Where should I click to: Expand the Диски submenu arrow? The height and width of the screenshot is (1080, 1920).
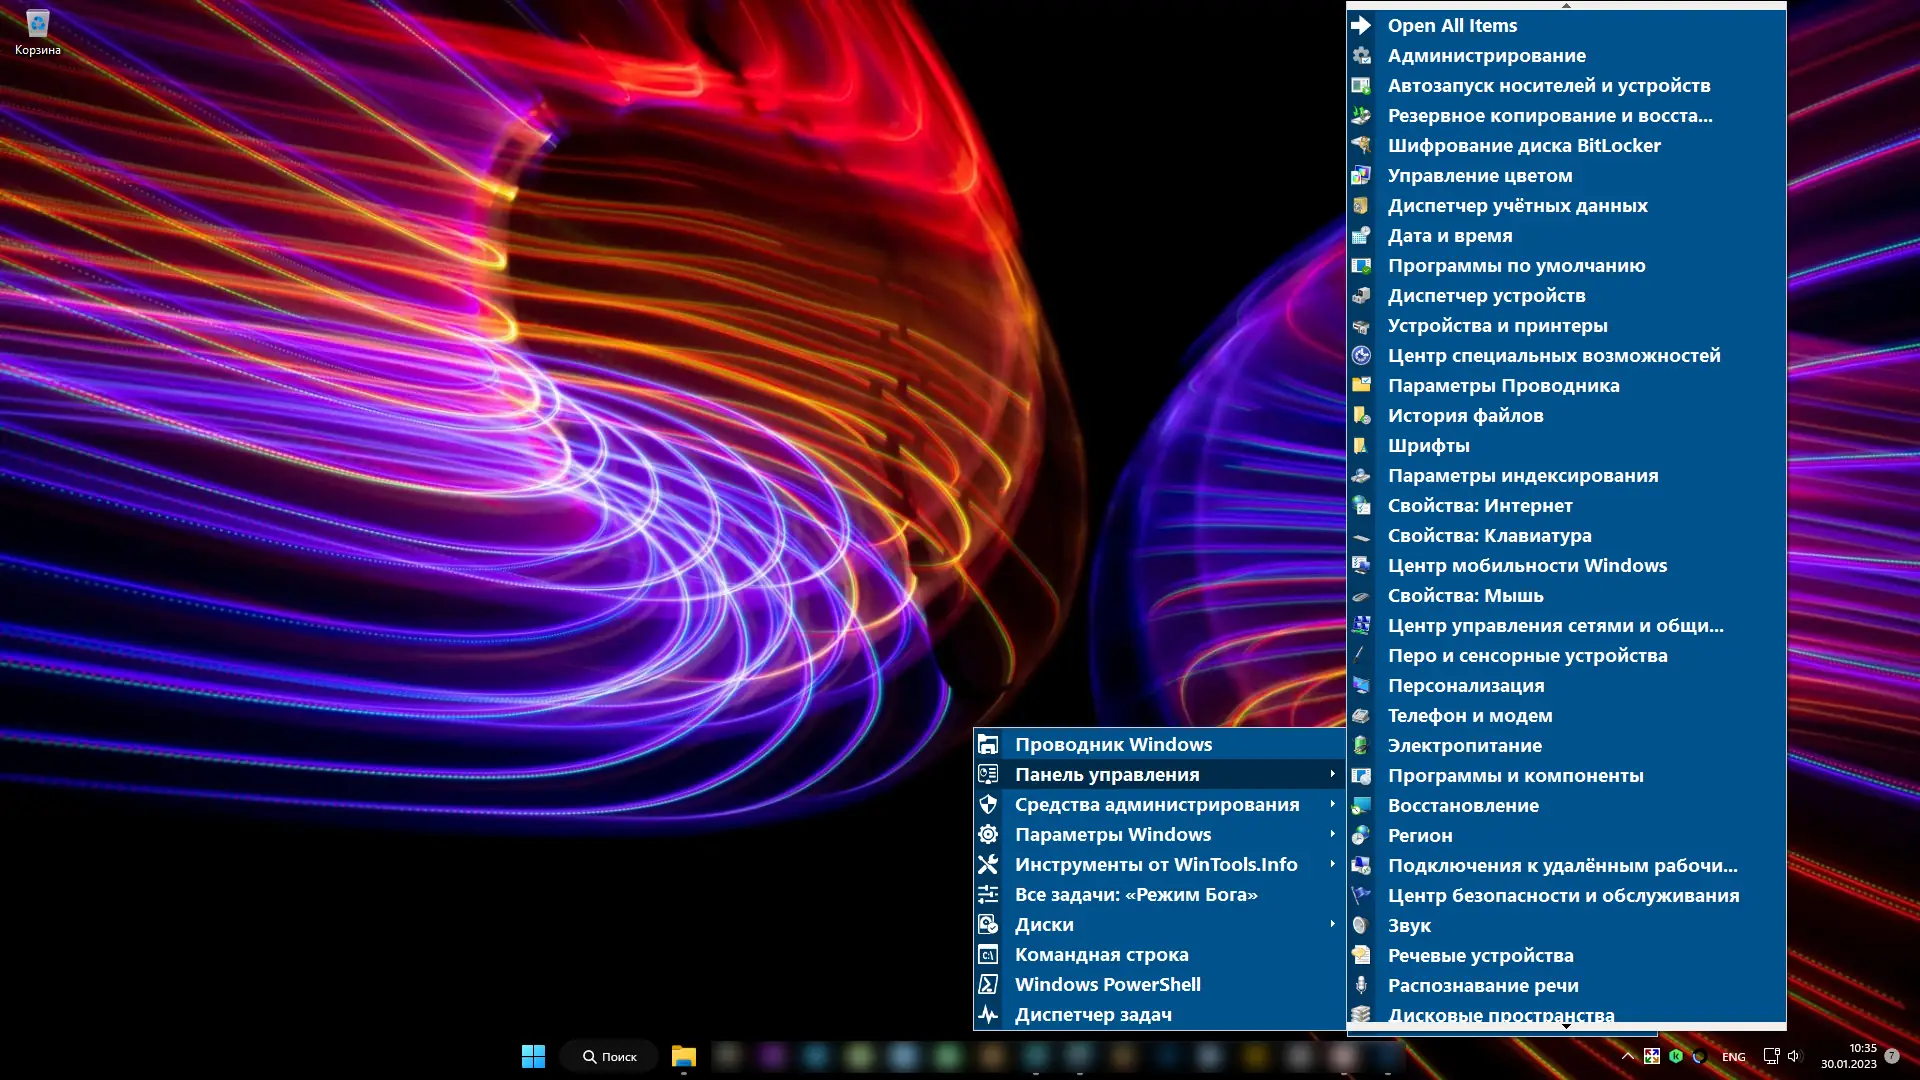(1332, 924)
